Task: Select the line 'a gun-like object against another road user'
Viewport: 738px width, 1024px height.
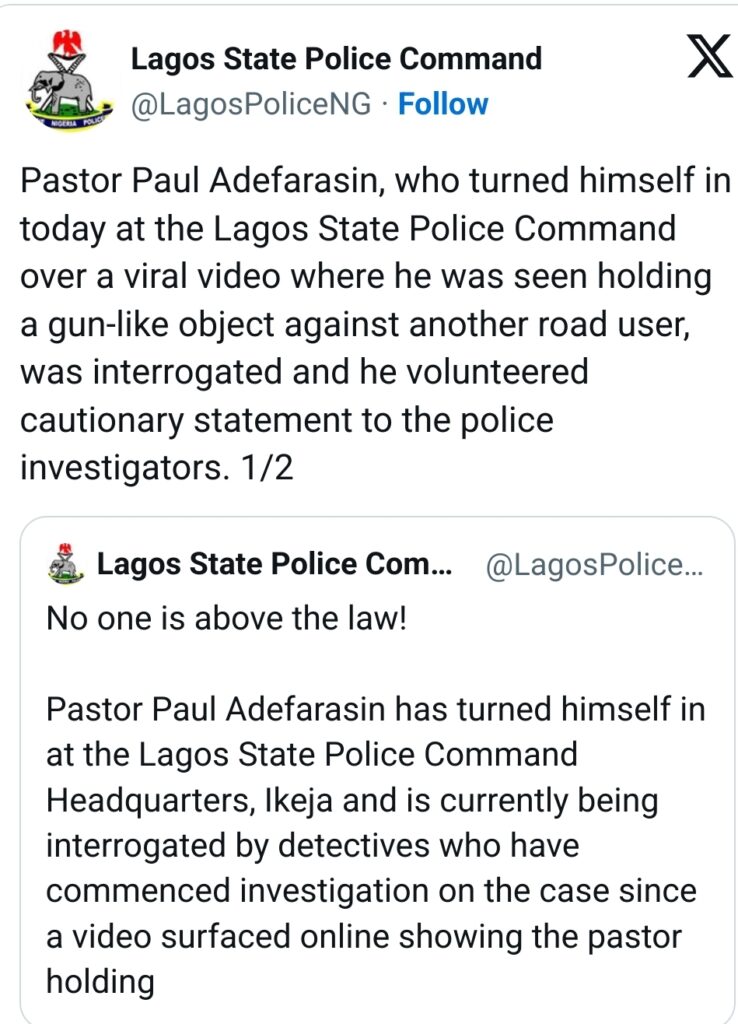Action: click(355, 325)
